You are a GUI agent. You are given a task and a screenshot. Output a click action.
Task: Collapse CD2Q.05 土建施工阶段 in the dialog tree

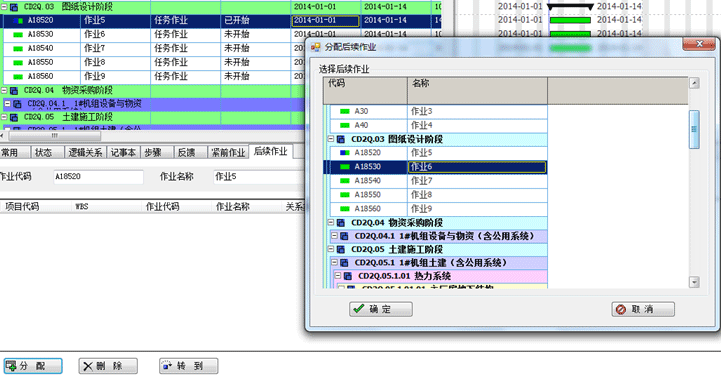tap(331, 249)
